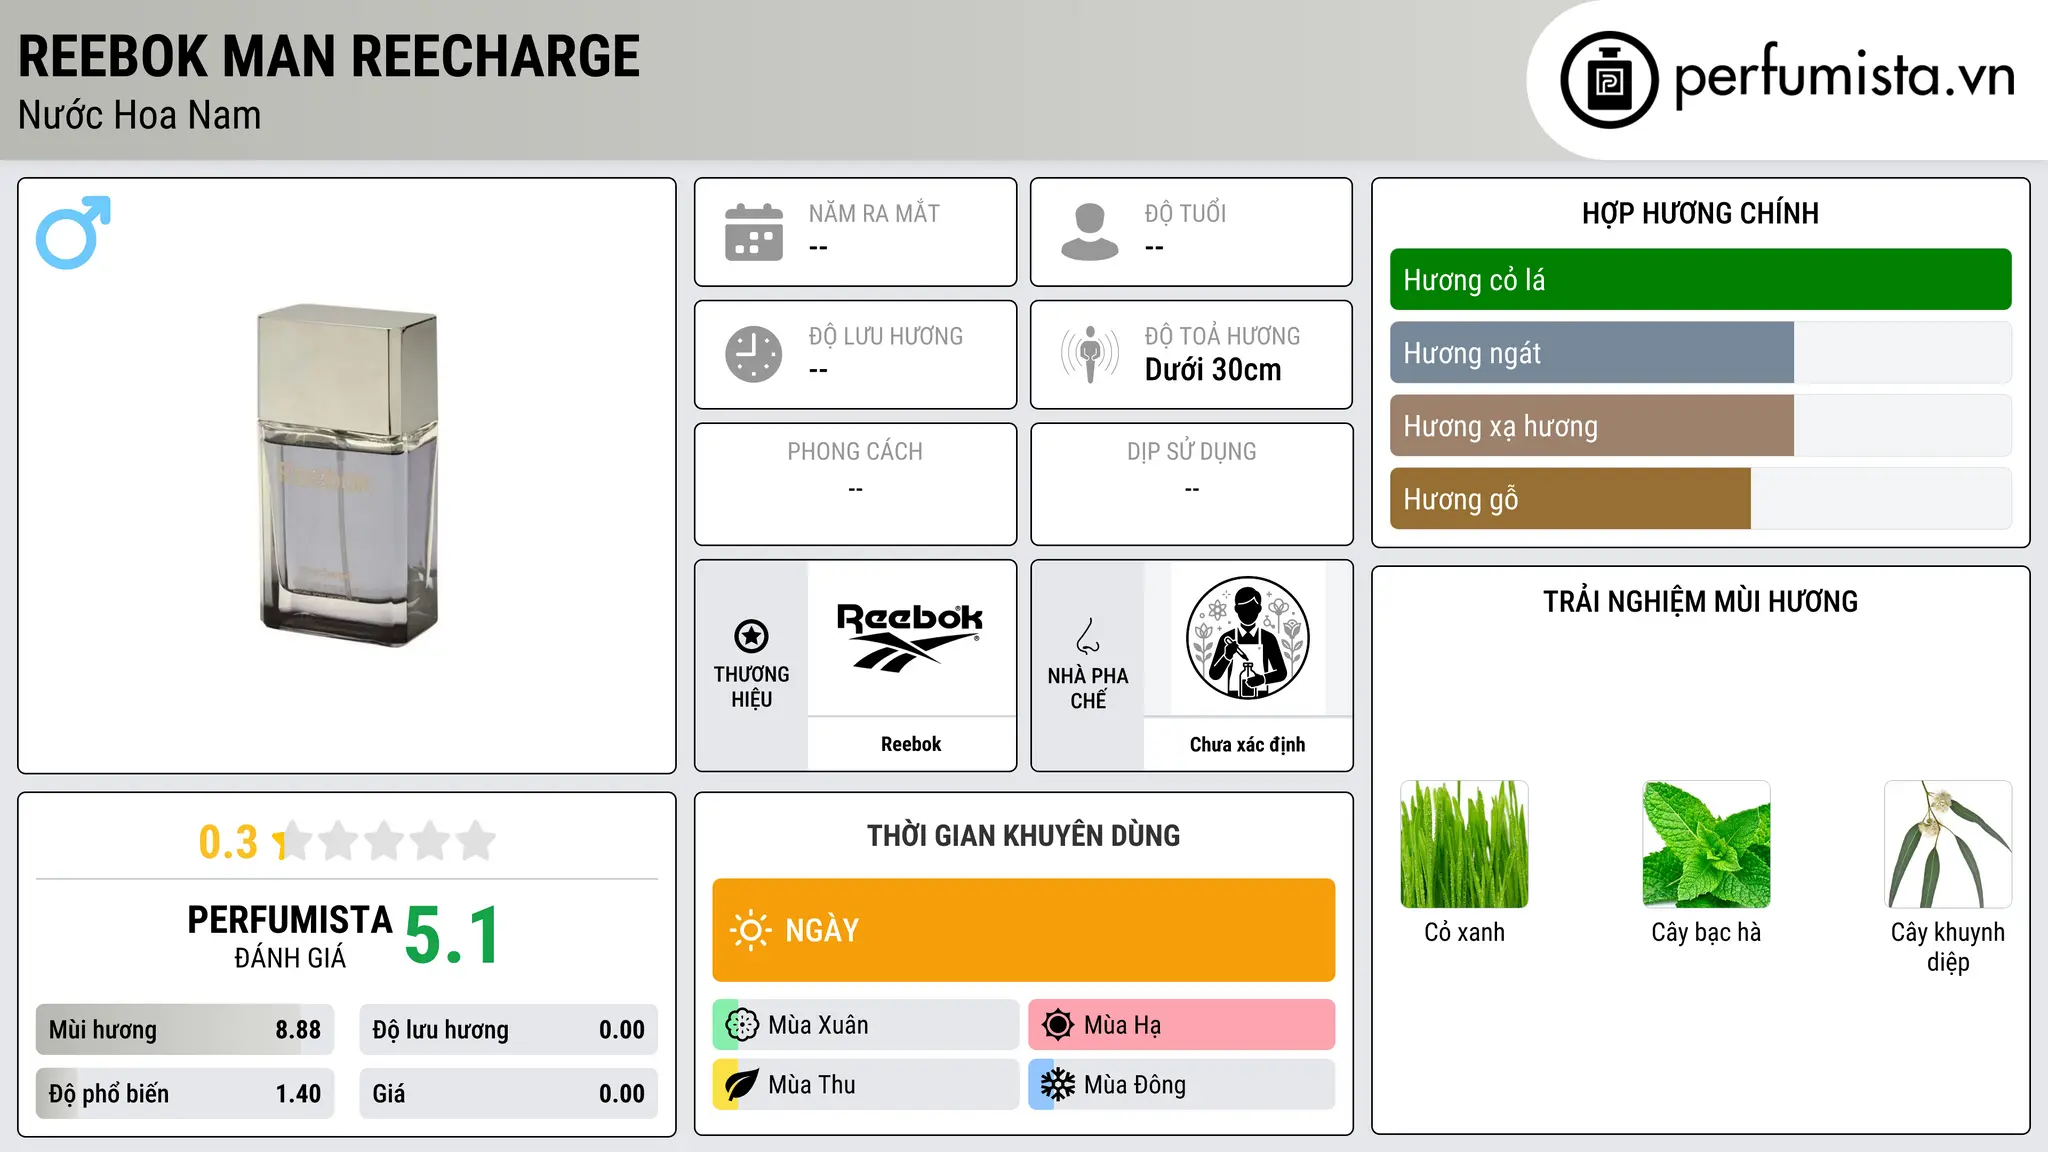
Task: Open the Reebok Man Reecharge bottle image
Action: [348, 474]
